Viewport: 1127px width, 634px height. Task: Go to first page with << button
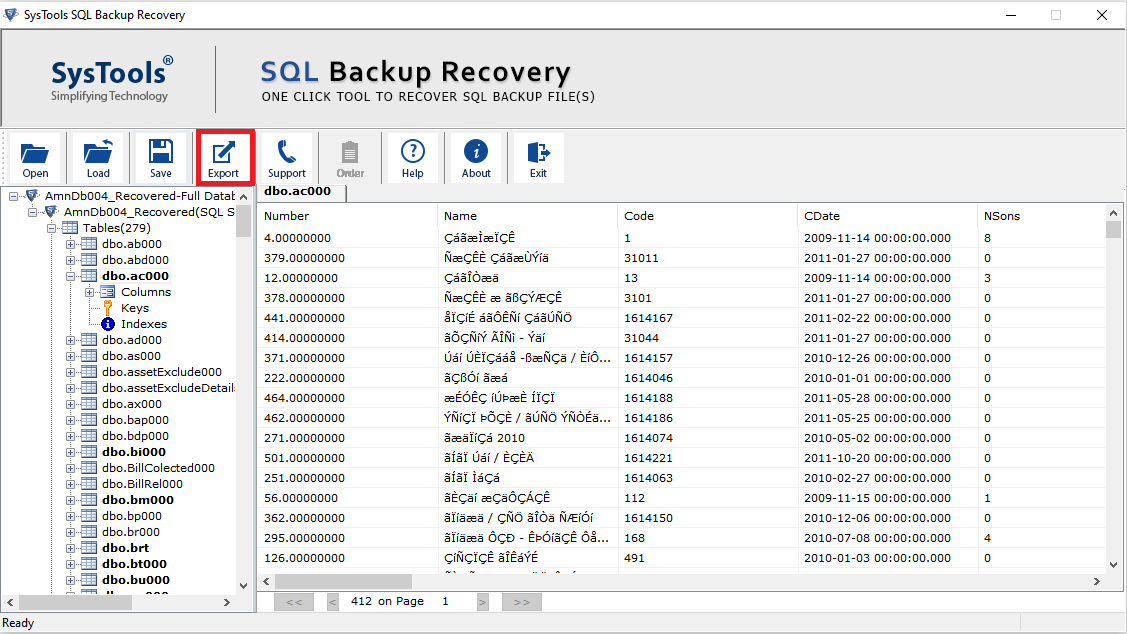[294, 602]
